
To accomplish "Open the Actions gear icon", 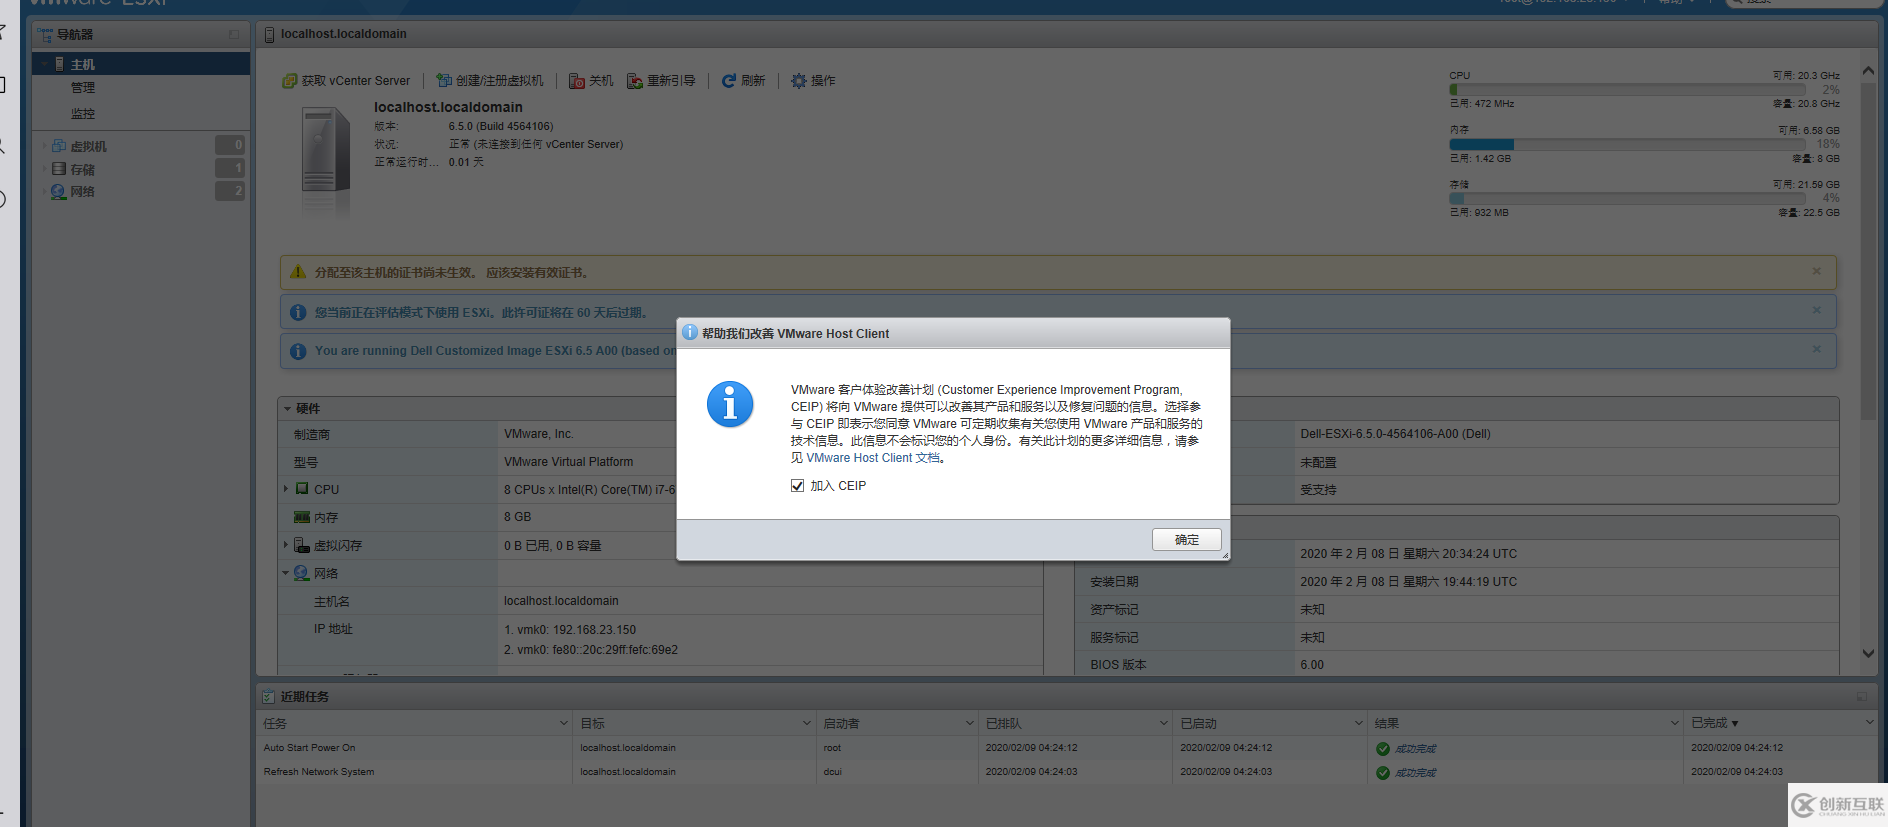I will [x=799, y=81].
